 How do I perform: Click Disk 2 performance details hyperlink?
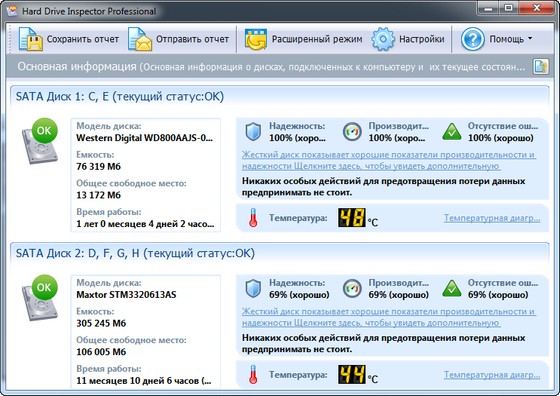[x=389, y=317]
